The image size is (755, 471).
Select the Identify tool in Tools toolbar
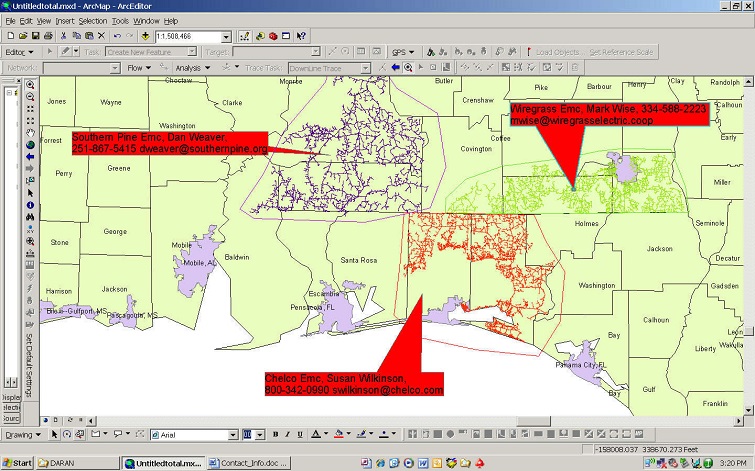click(x=30, y=205)
